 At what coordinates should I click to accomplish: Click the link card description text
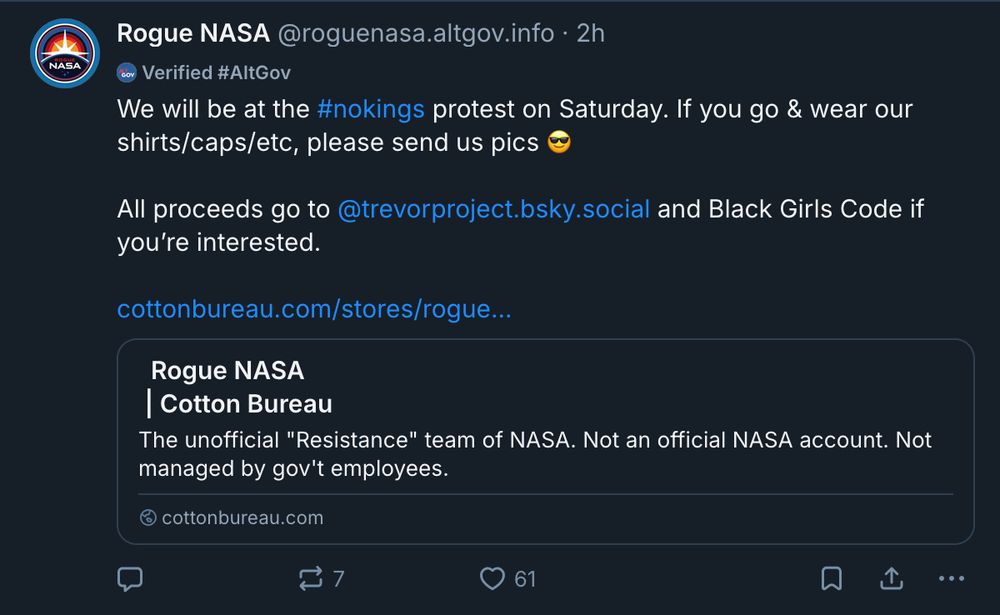click(535, 454)
